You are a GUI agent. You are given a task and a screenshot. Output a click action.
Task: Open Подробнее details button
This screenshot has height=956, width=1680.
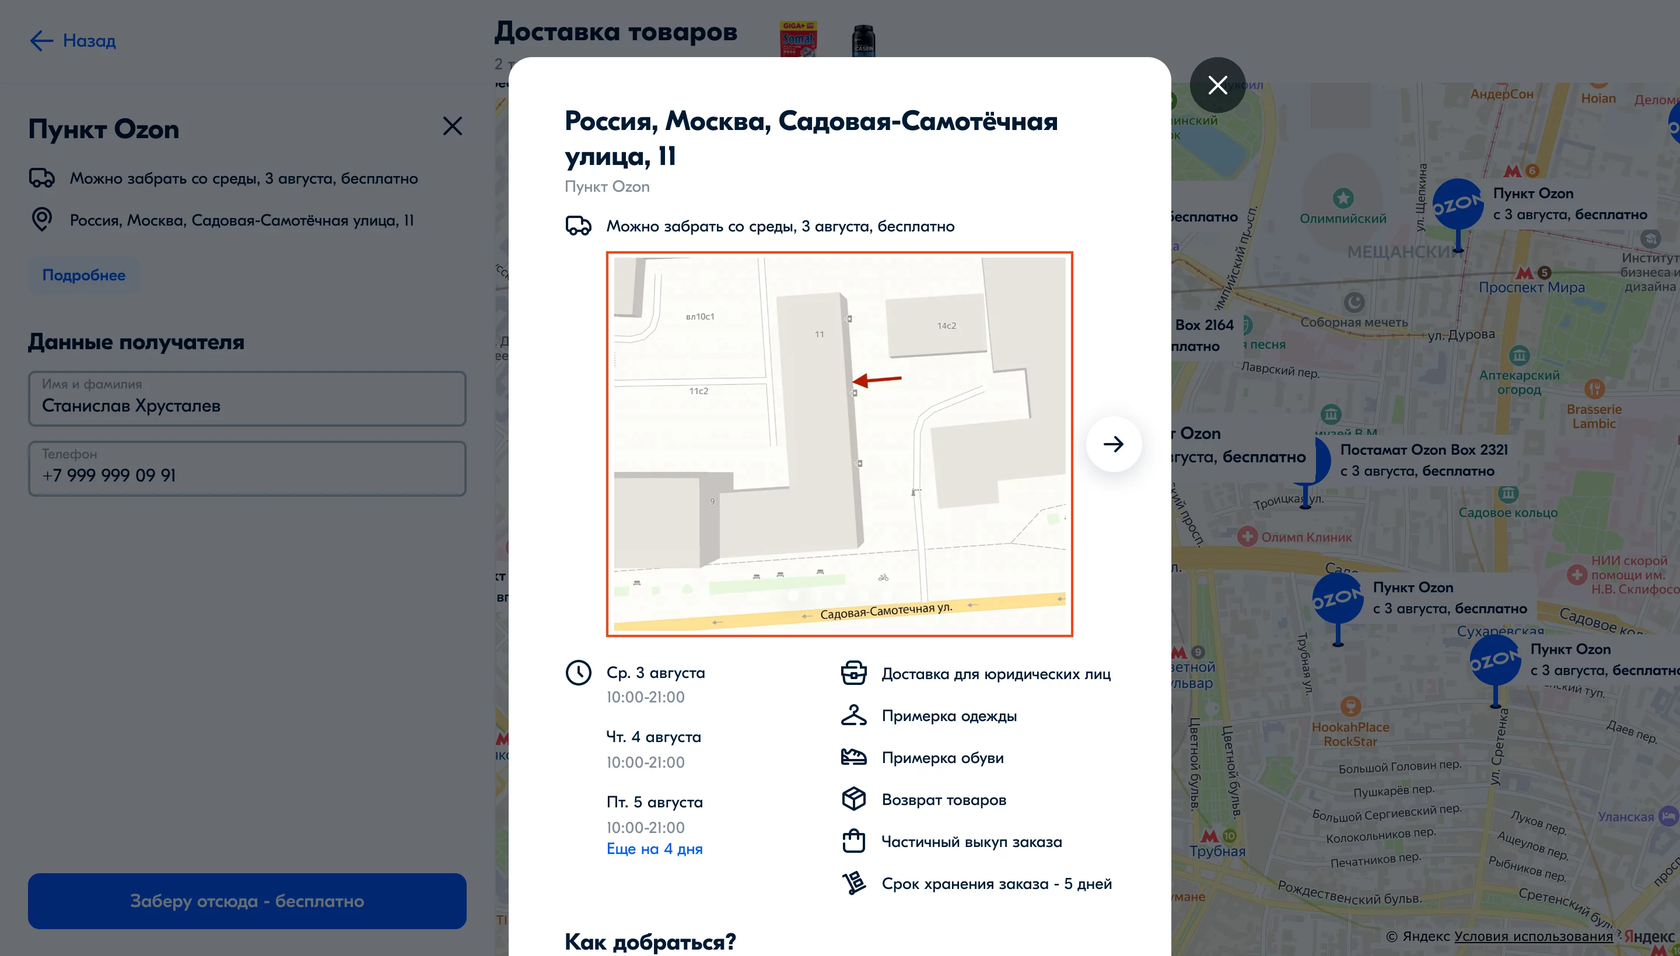tap(84, 275)
